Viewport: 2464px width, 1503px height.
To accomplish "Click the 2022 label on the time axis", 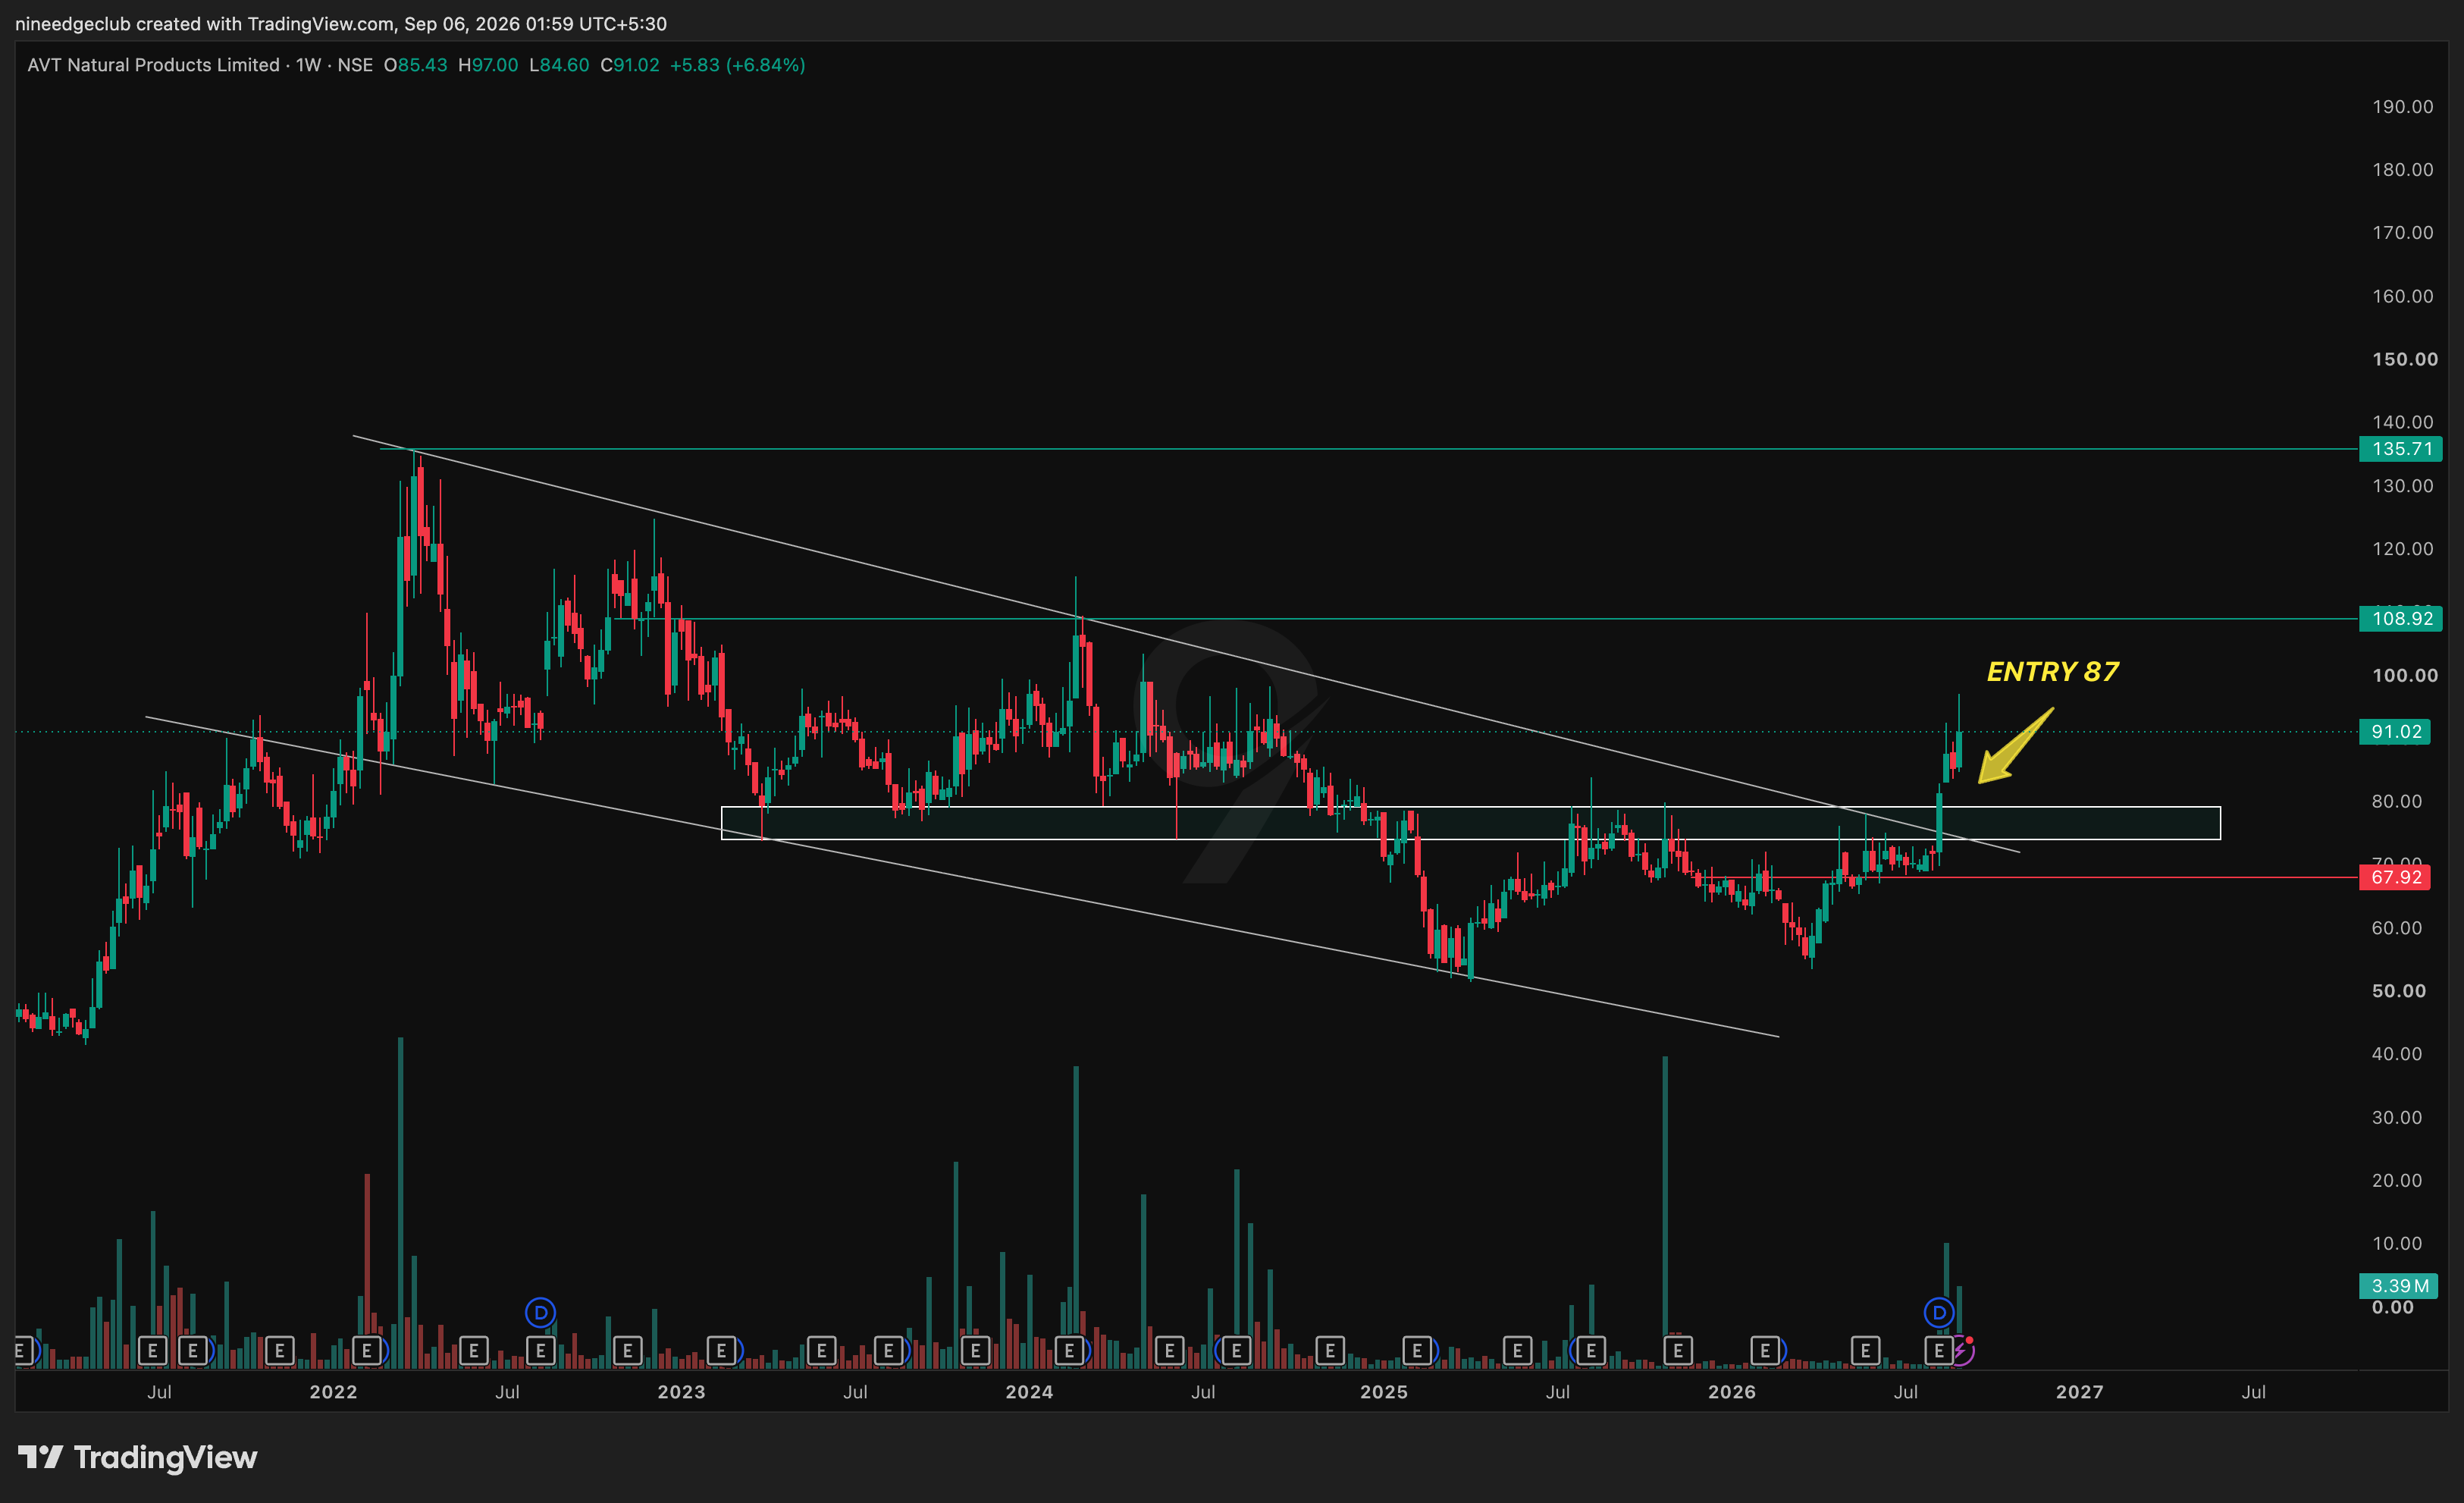I will tap(333, 1392).
